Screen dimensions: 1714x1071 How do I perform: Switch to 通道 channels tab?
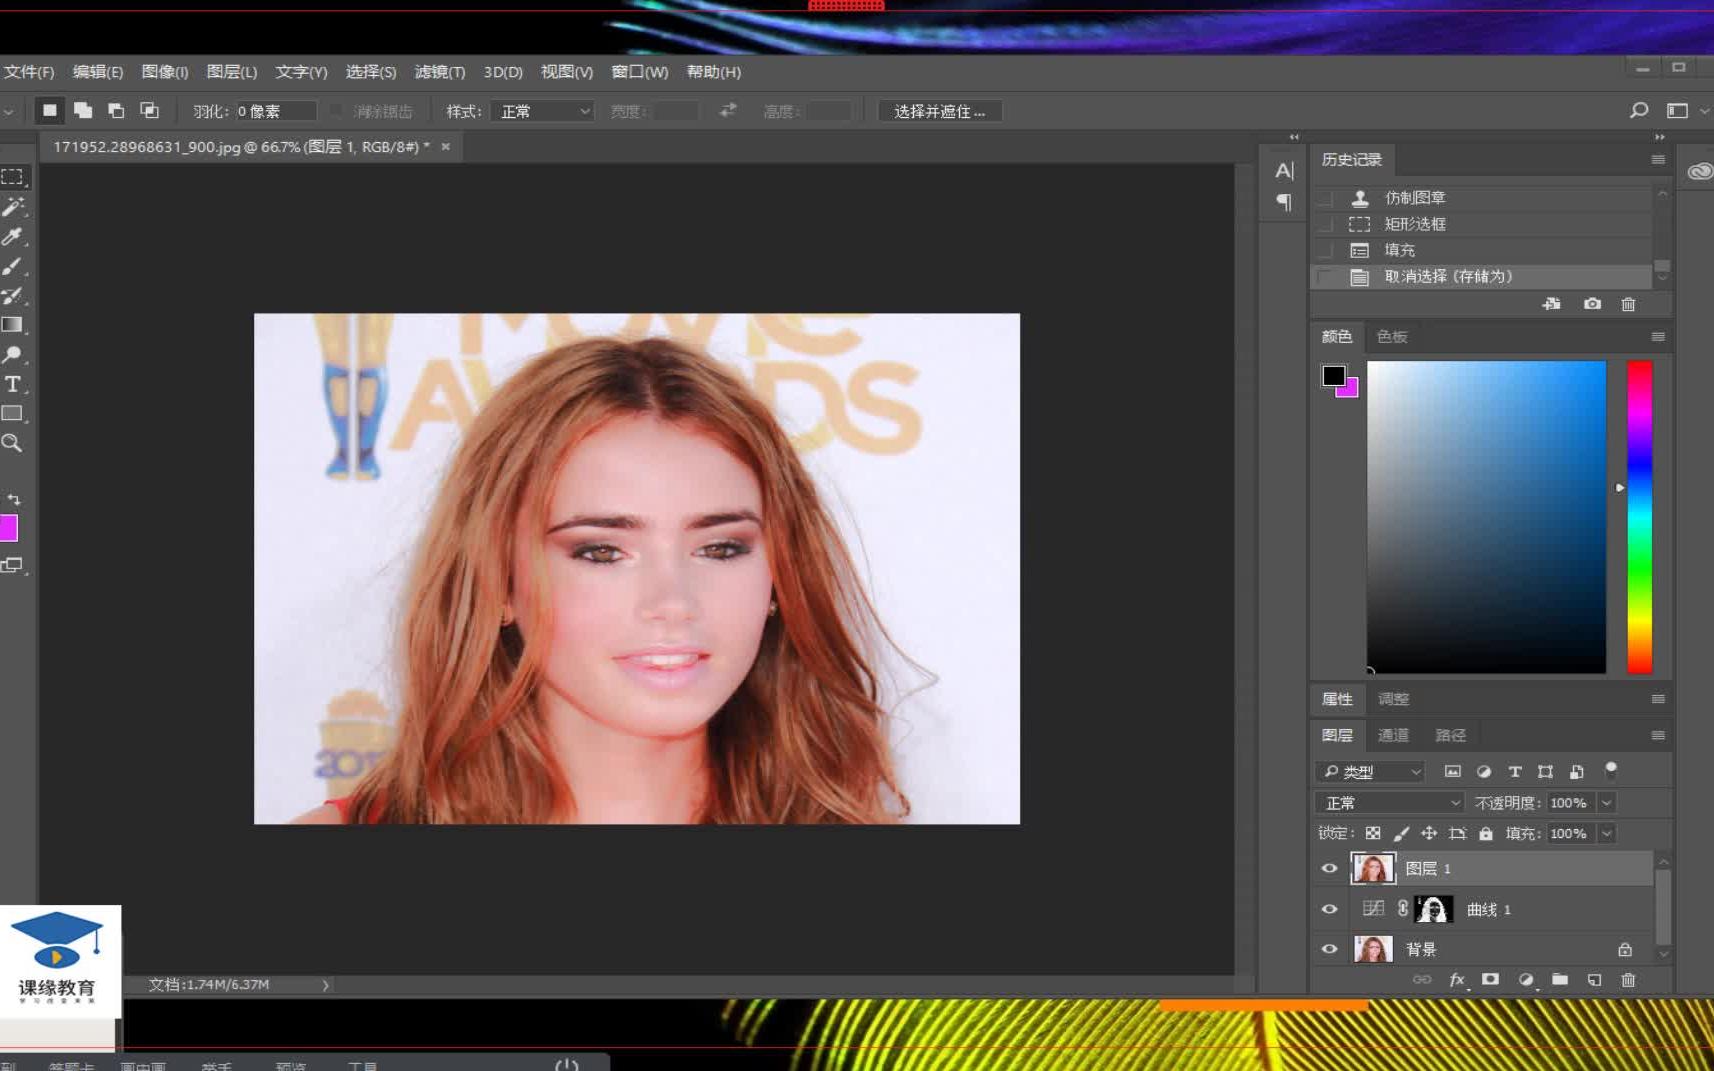pos(1393,735)
